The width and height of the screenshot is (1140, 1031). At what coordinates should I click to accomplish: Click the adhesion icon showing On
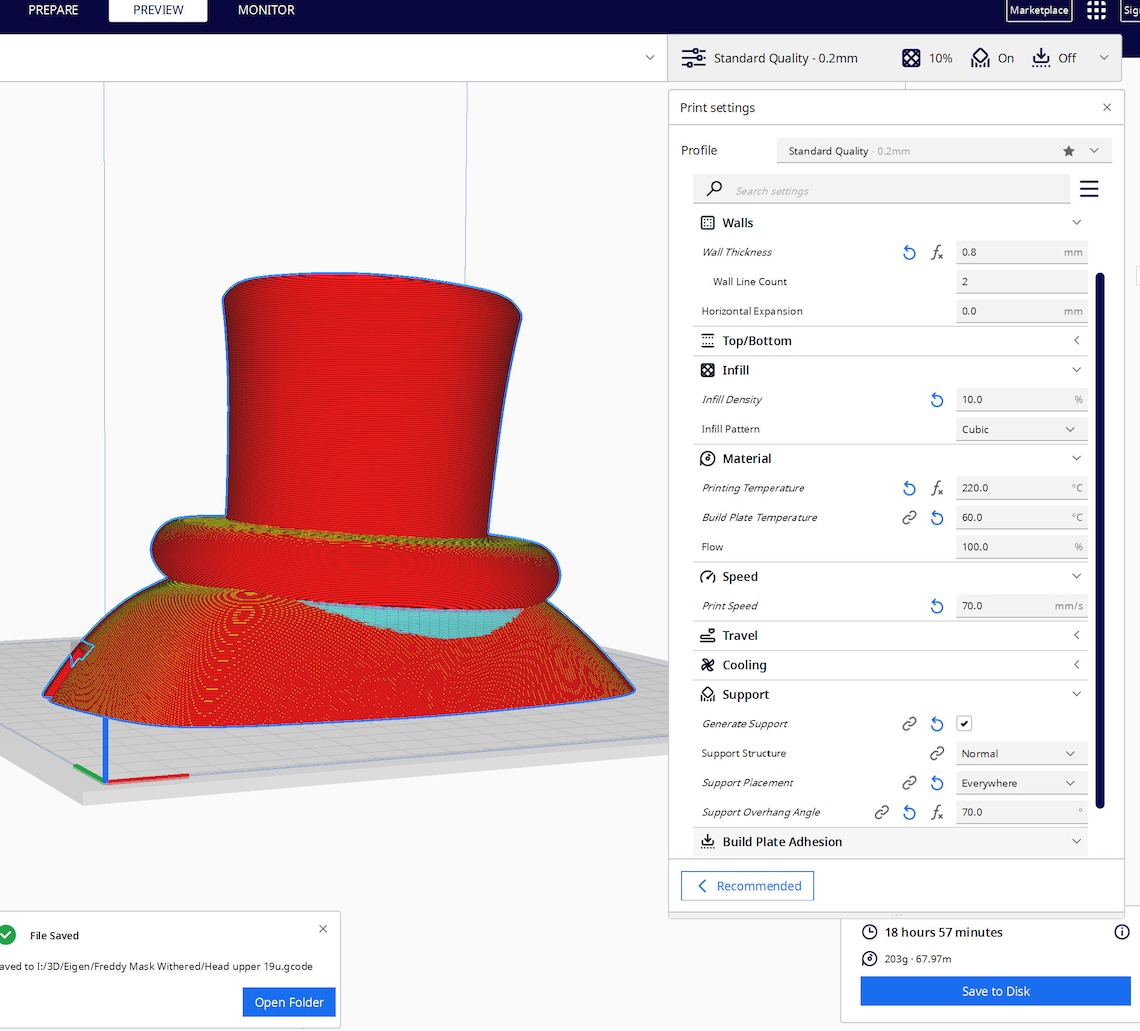point(978,58)
